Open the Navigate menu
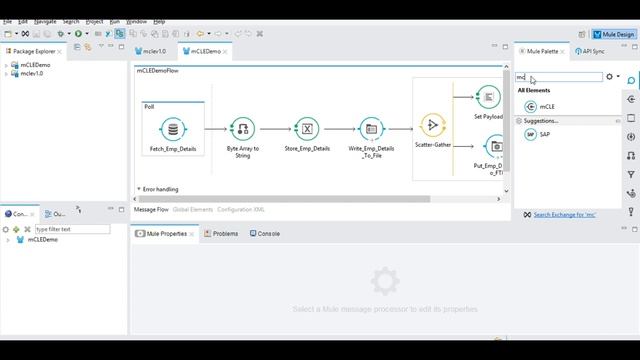640x360 pixels. tap(45, 22)
